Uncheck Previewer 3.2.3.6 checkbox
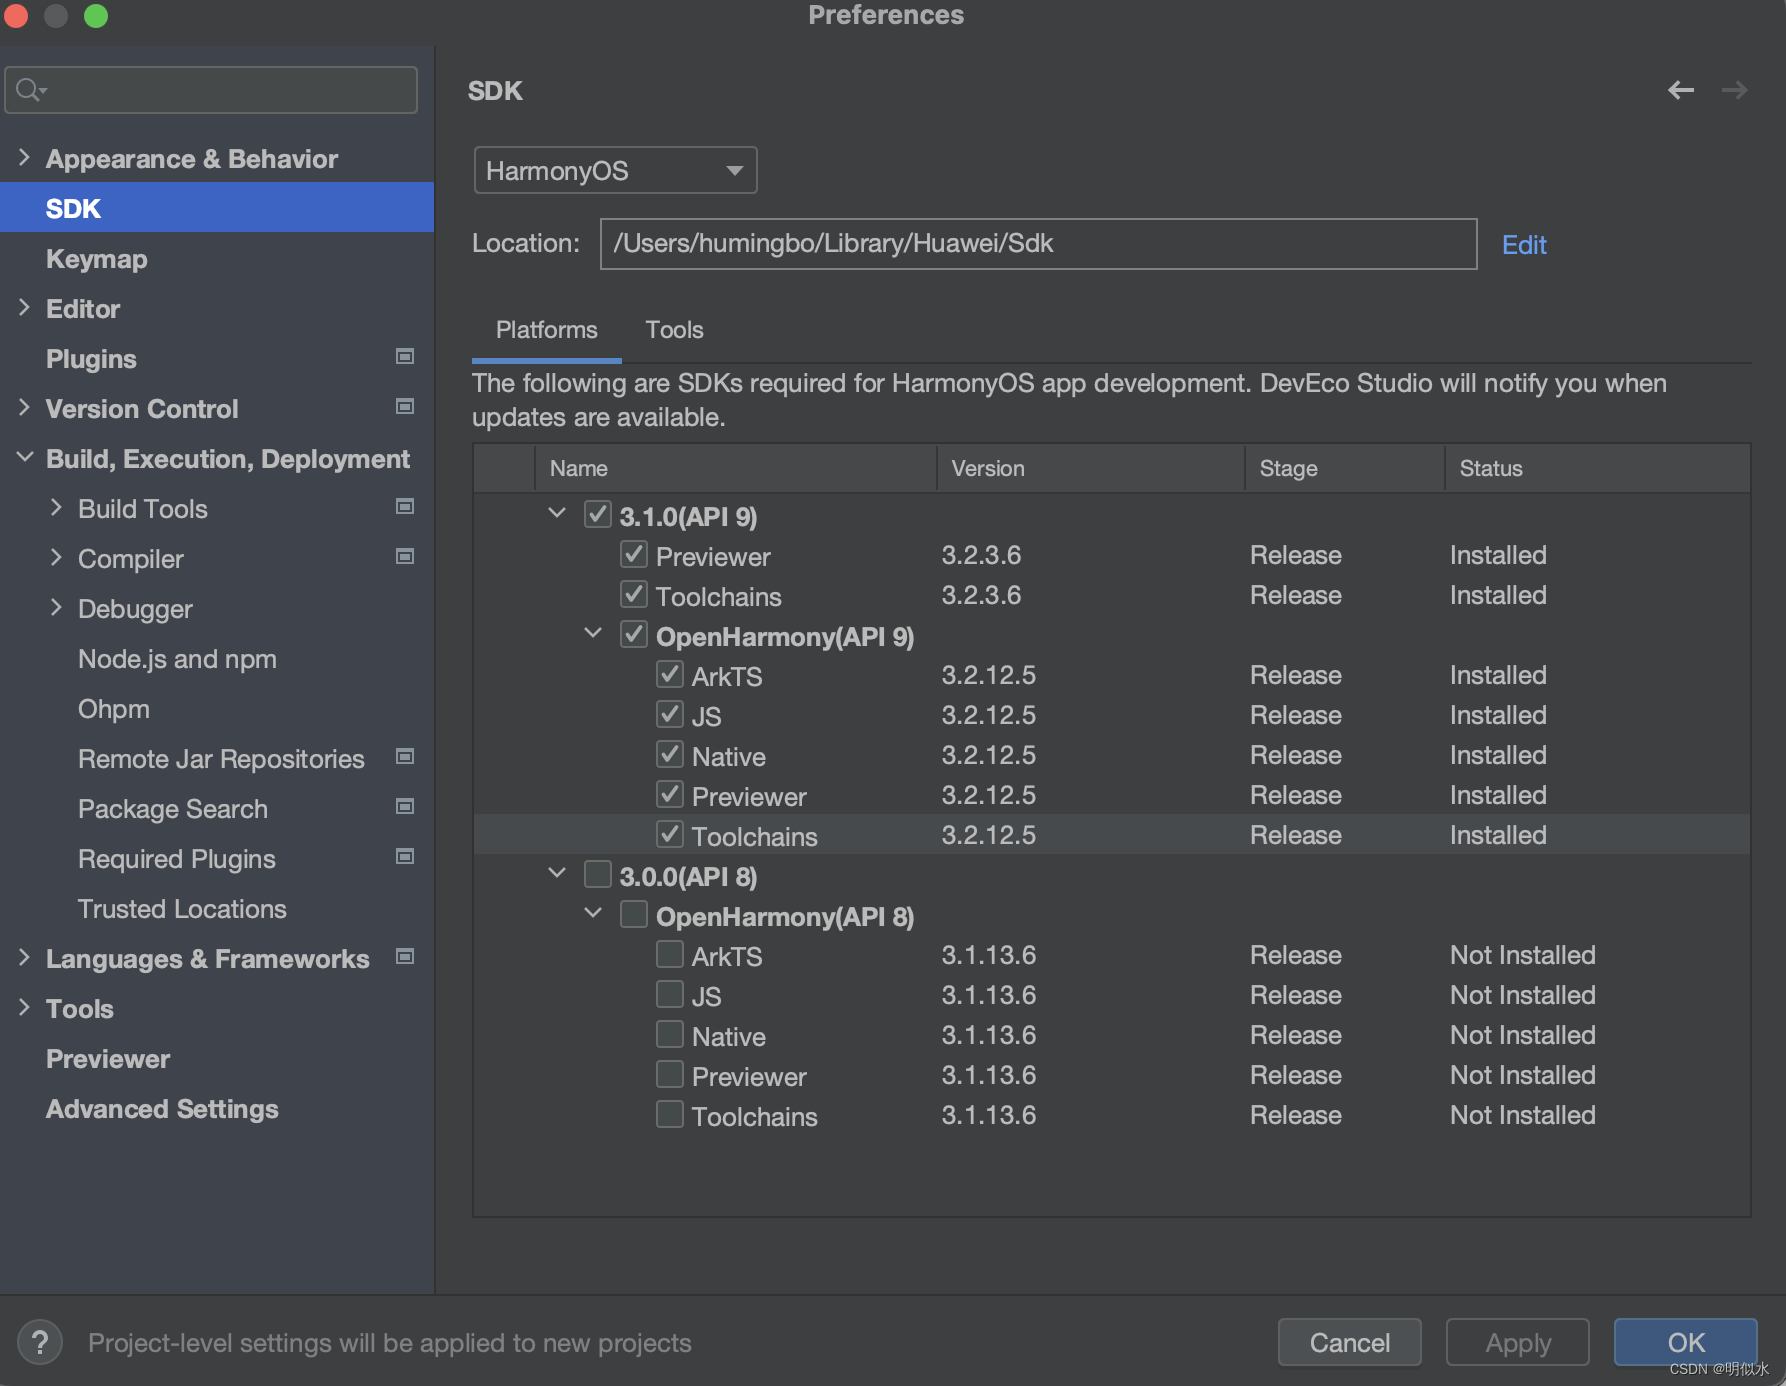This screenshot has width=1786, height=1386. pyautogui.click(x=634, y=555)
